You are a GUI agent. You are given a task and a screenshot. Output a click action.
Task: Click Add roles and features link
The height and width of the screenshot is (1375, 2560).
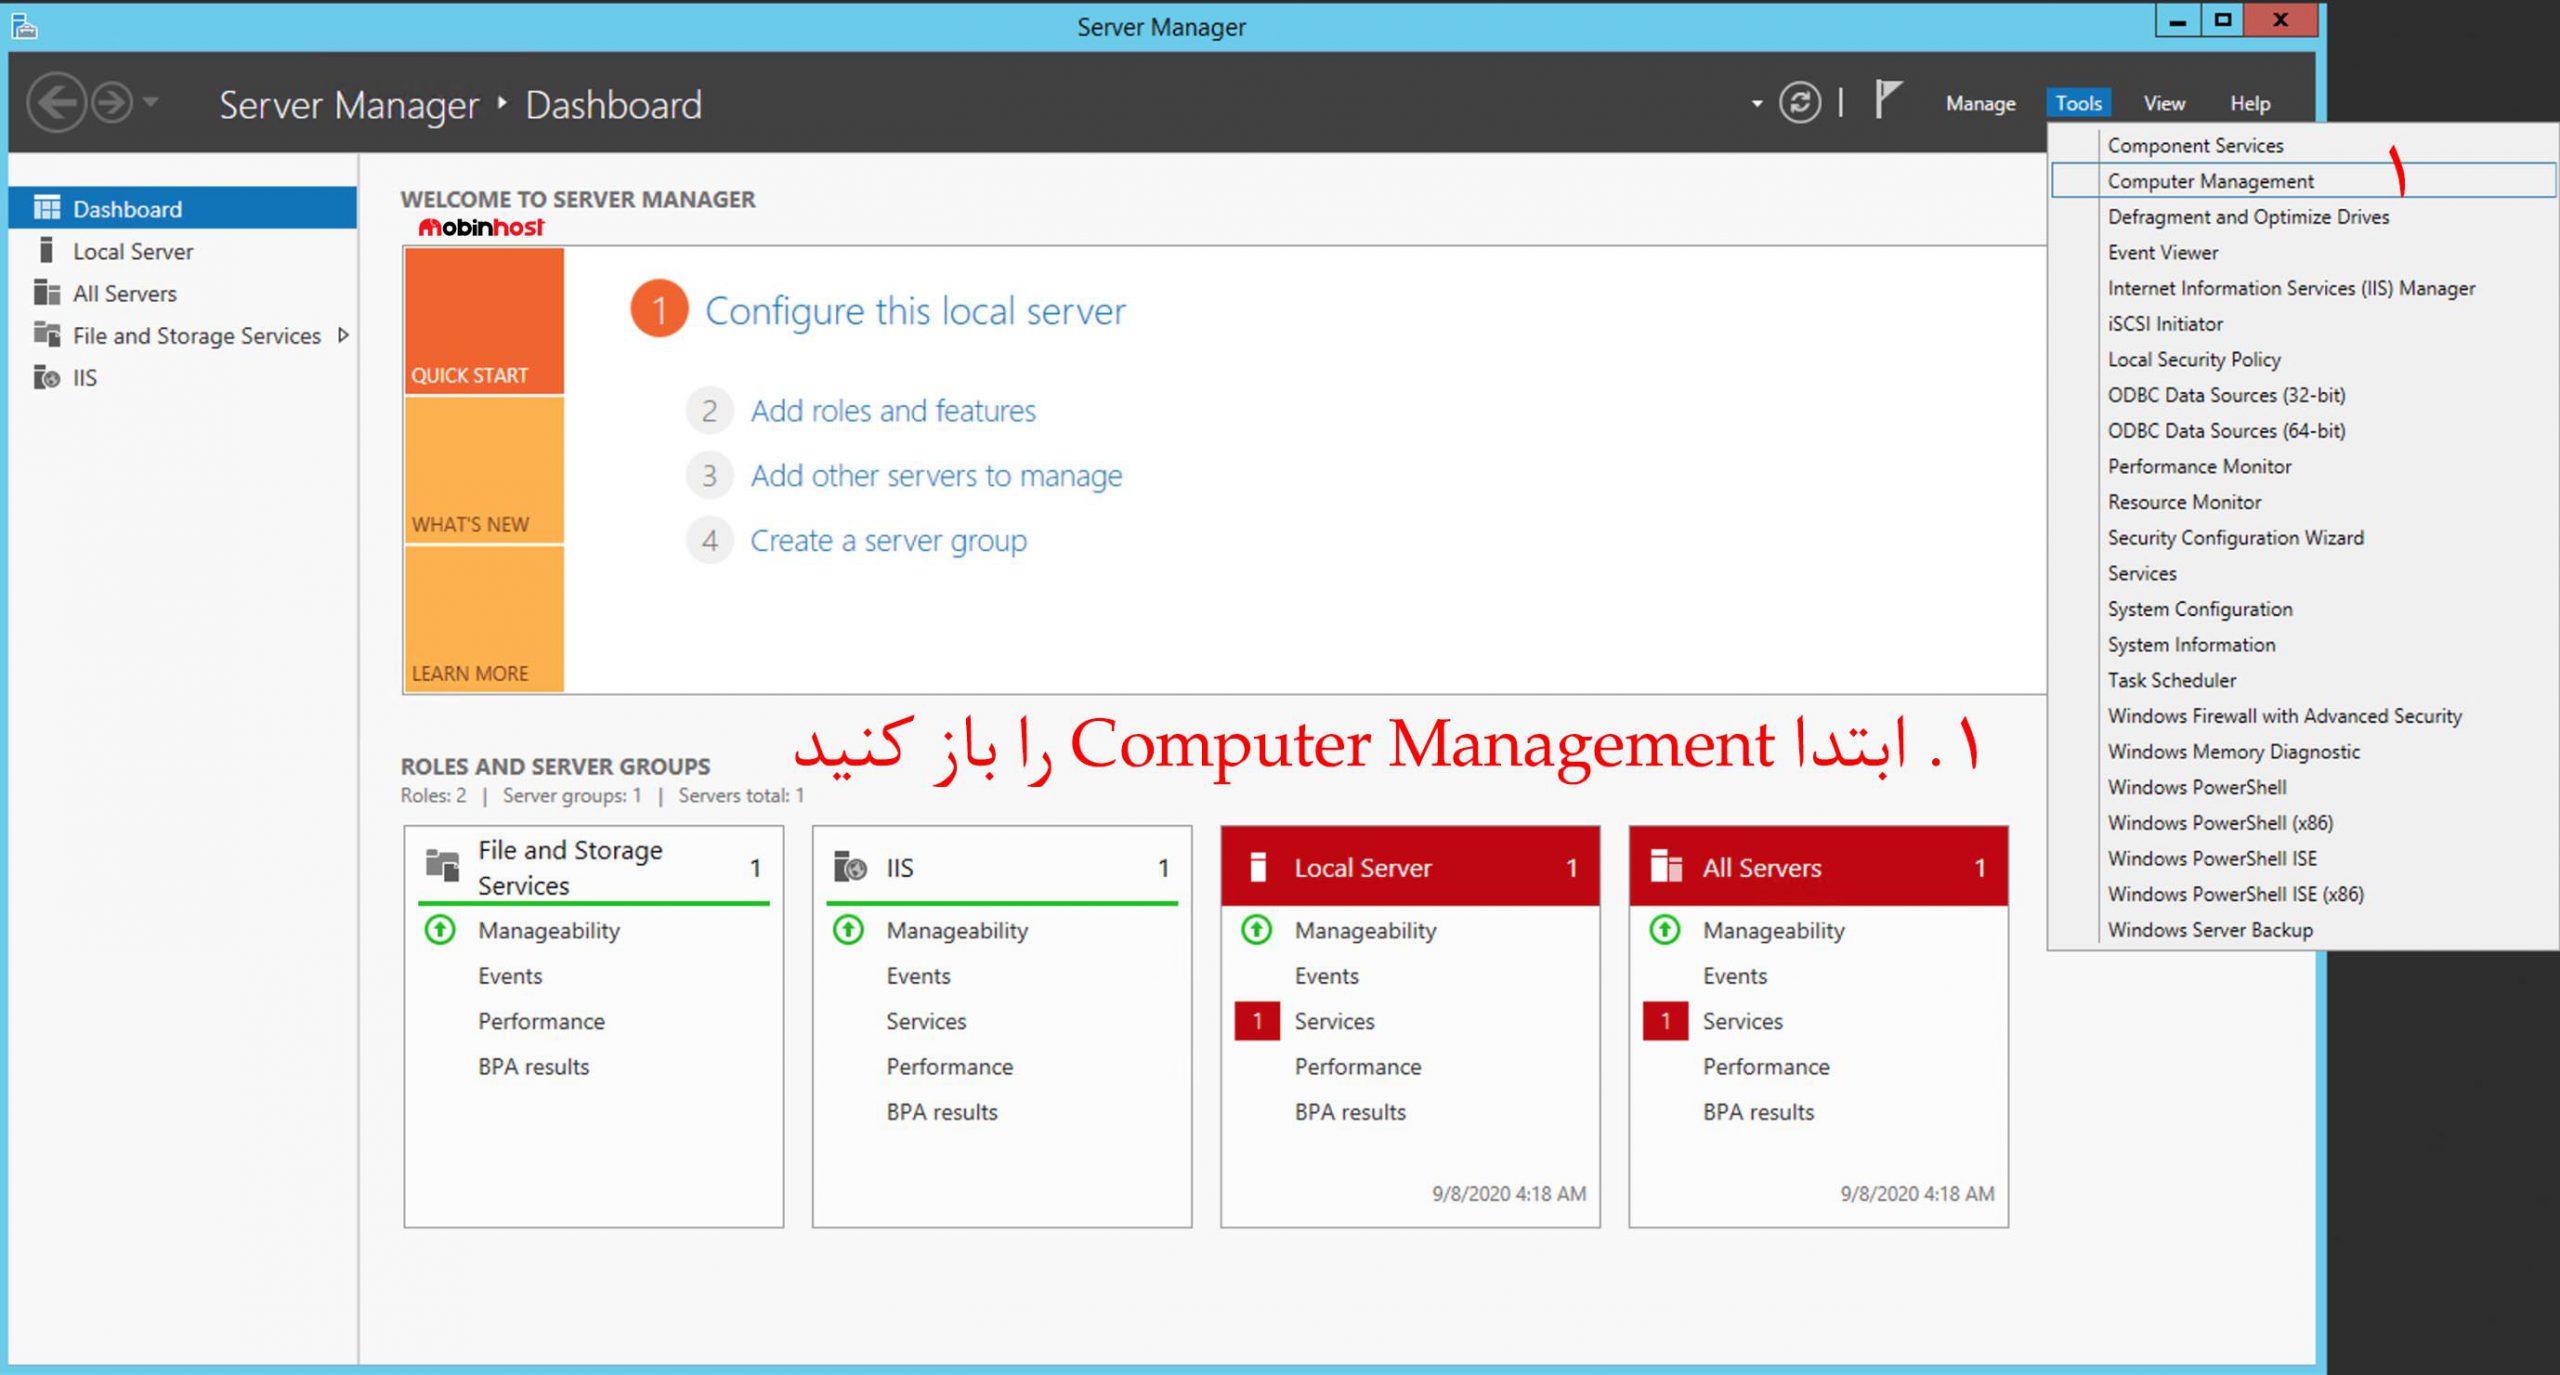pos(892,411)
